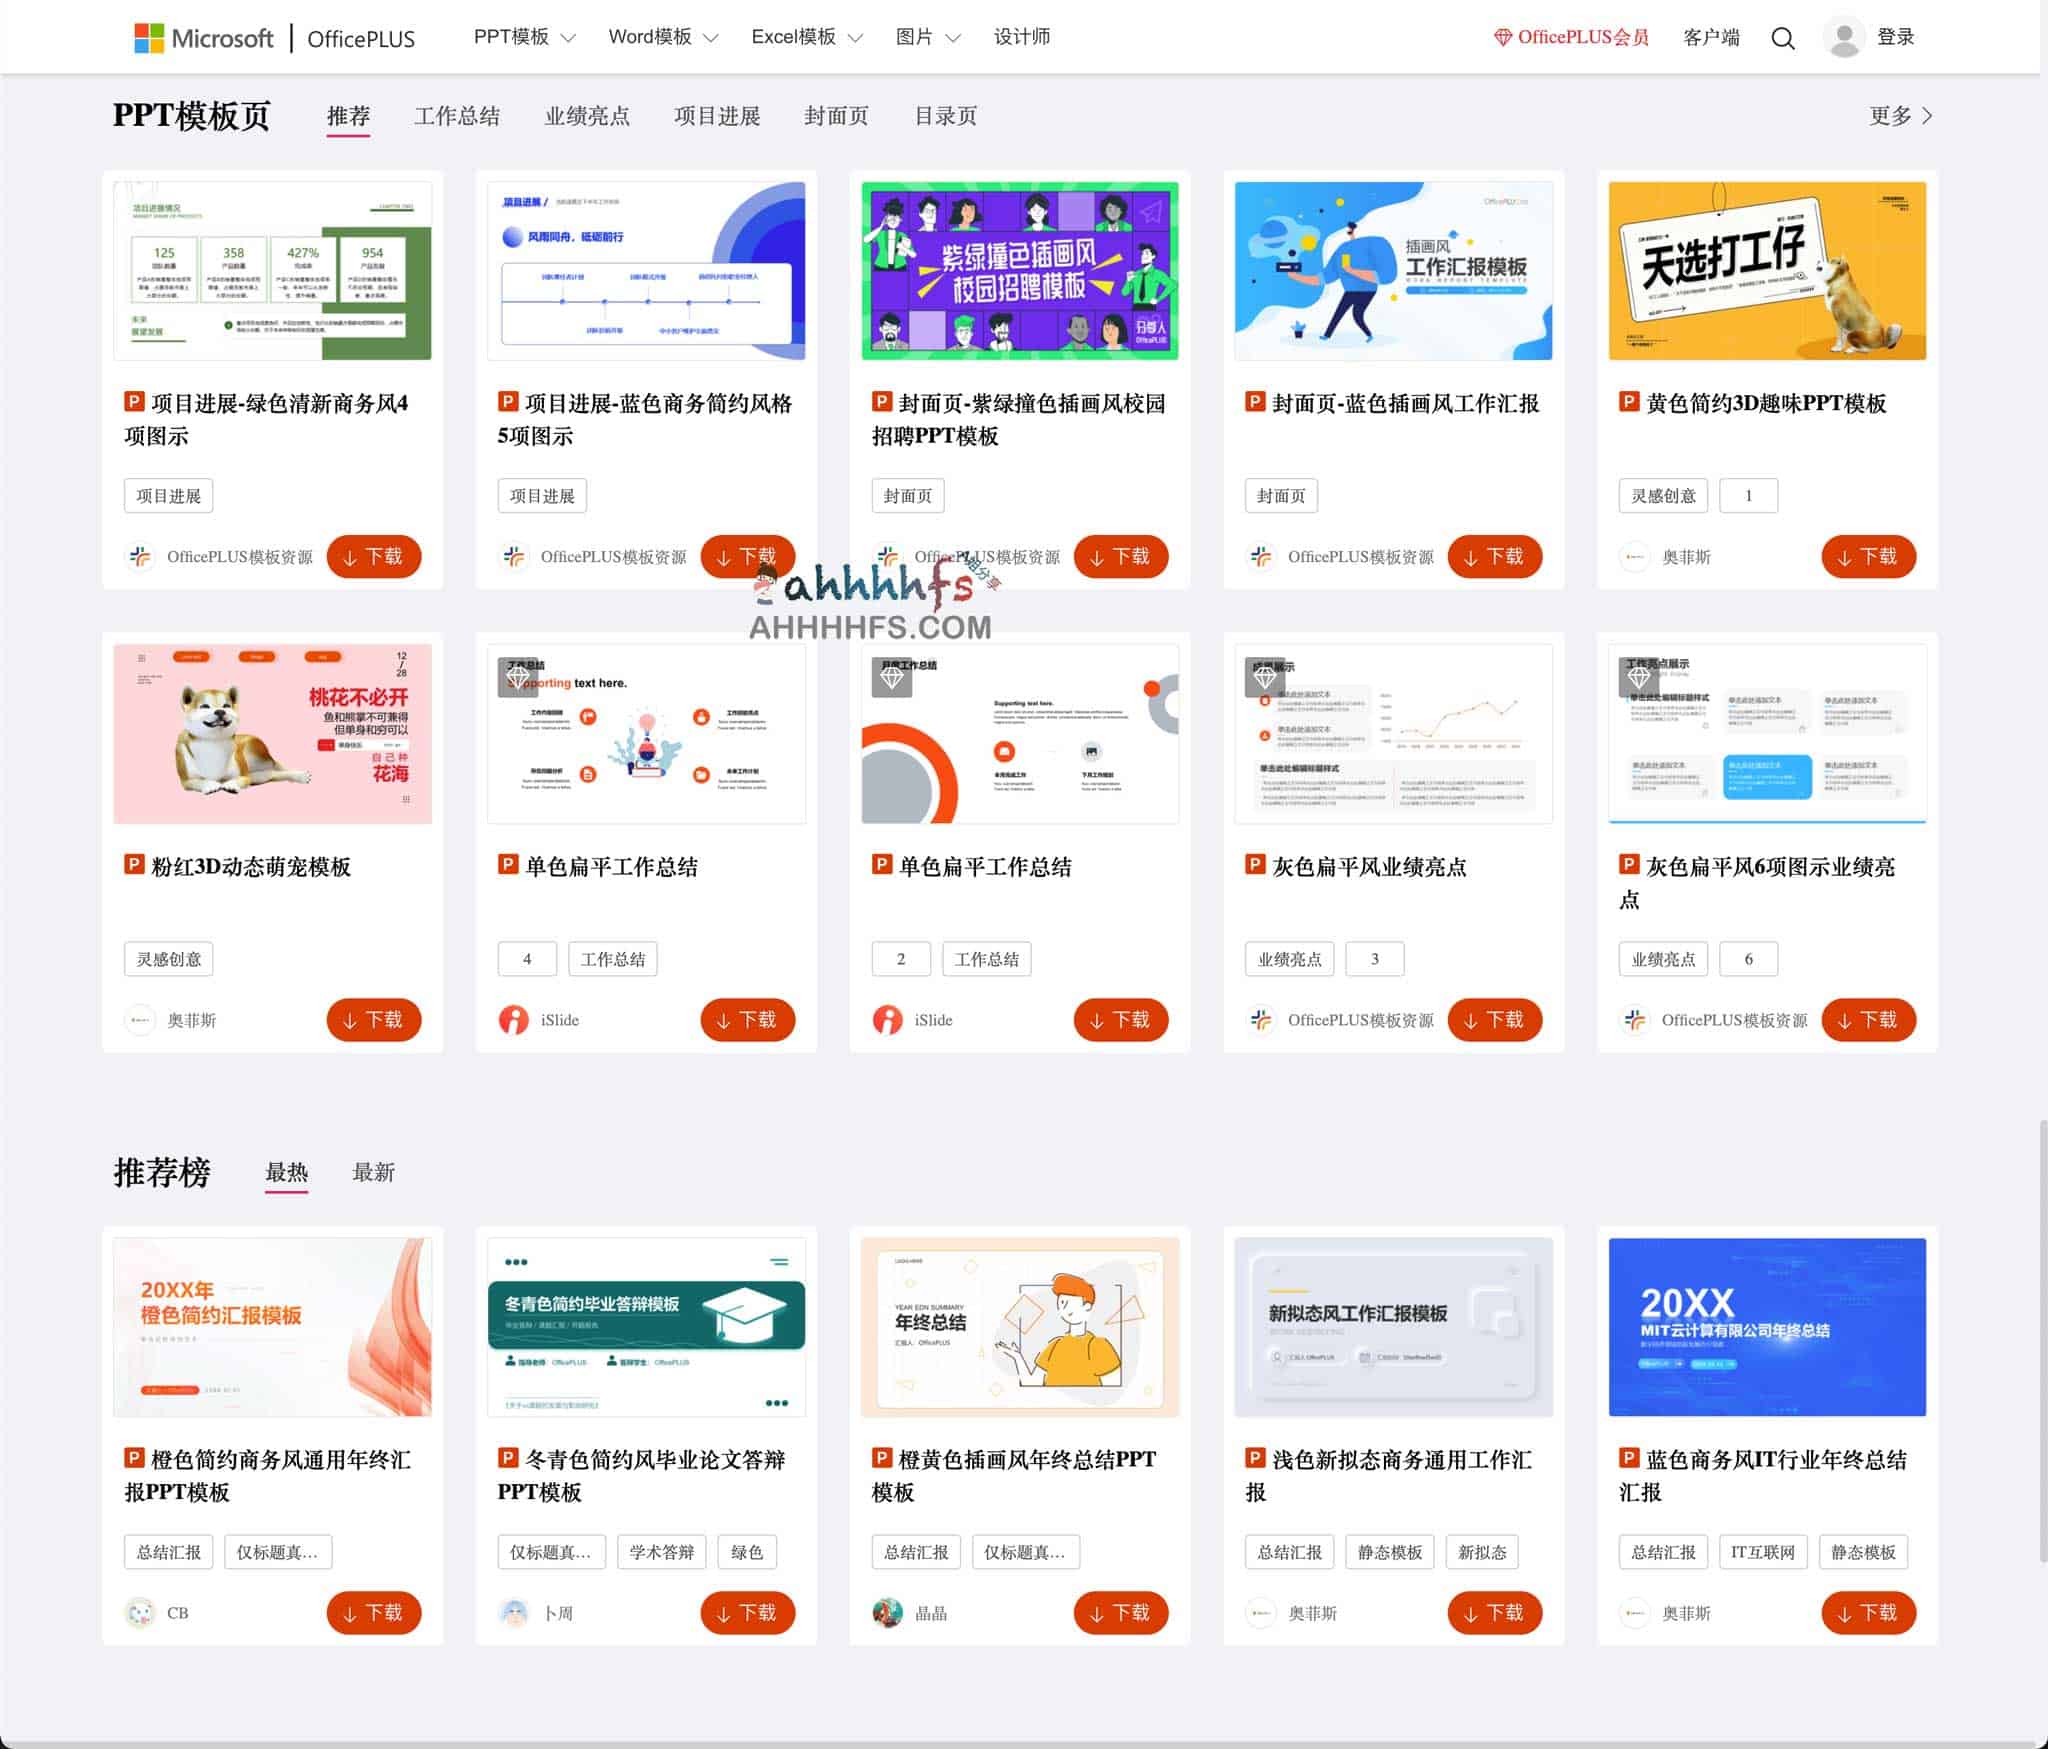The width and height of the screenshot is (2048, 1749).
Task: Click the Microsoft OfficePLUS logo
Action: pos(270,37)
